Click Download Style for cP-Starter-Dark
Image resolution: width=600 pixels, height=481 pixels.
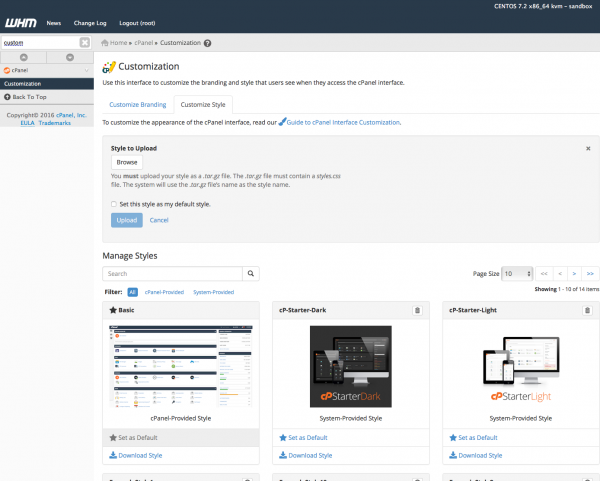pos(310,455)
